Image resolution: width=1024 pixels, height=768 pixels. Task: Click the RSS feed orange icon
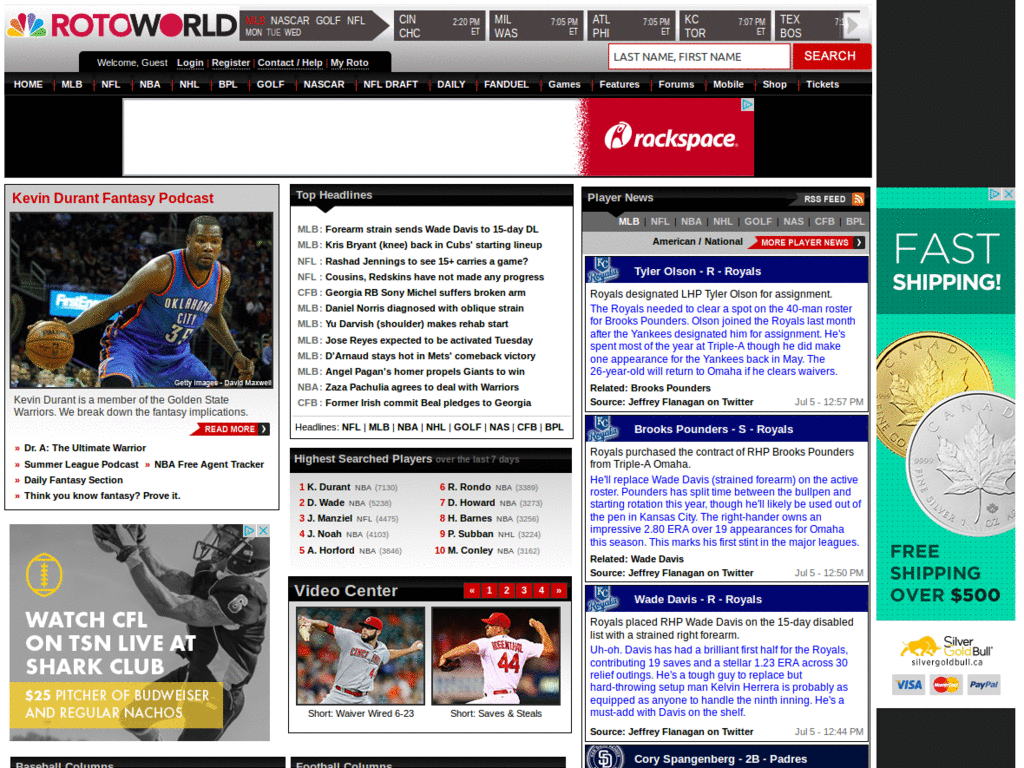tap(858, 199)
